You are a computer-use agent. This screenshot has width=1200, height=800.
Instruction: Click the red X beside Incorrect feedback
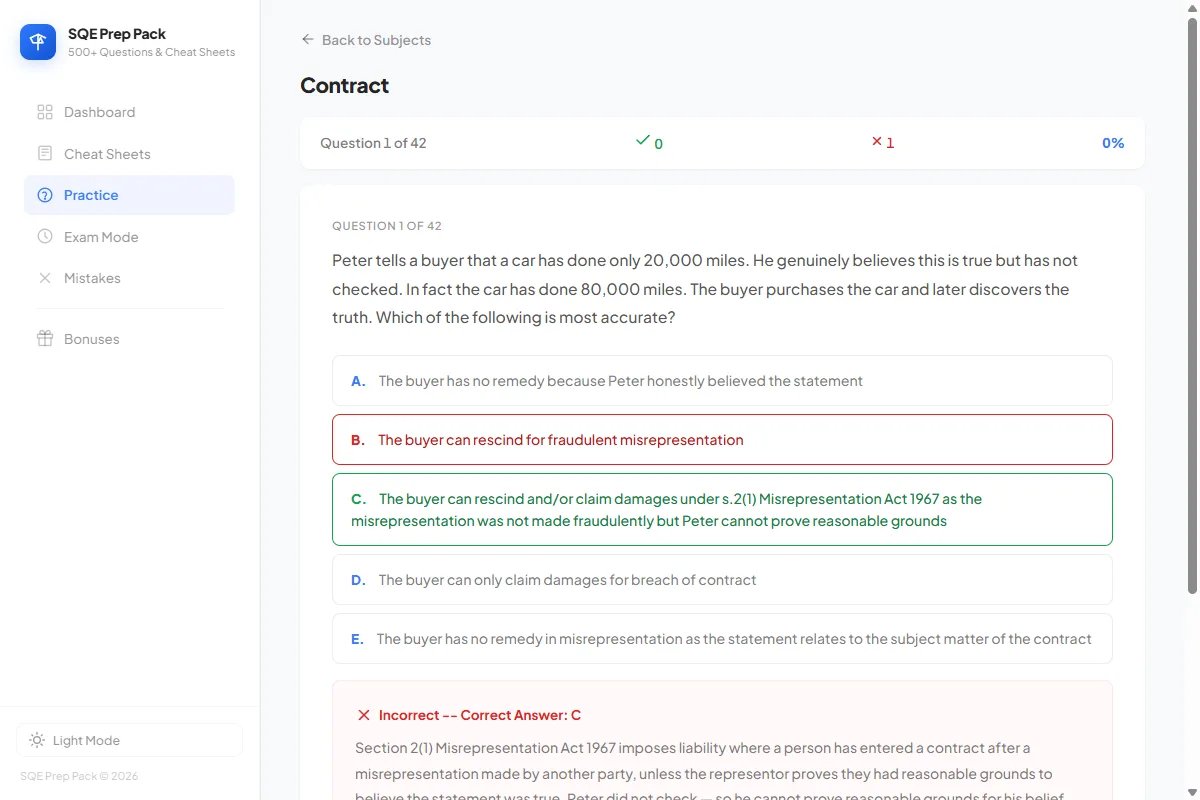coord(364,715)
